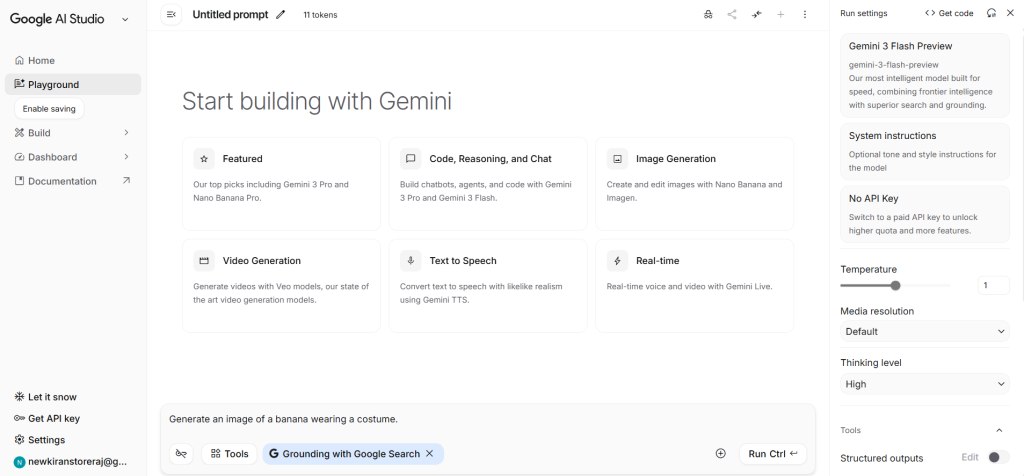
Task: Toggle the Structured outputs switch
Action: [x=997, y=458]
